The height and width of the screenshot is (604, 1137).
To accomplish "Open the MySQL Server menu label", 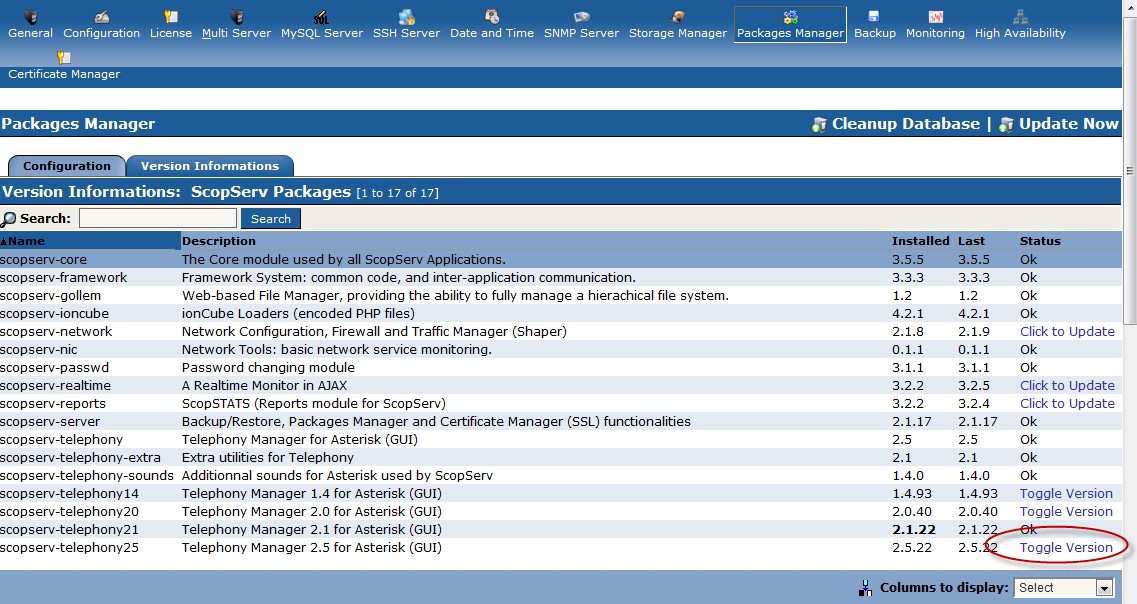I will coord(322,33).
